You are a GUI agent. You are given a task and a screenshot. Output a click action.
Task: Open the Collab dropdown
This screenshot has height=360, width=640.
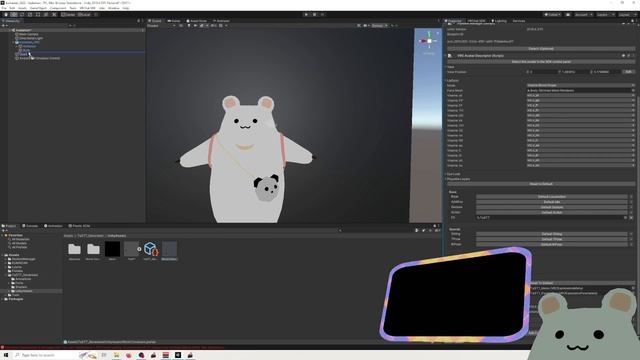click(552, 15)
